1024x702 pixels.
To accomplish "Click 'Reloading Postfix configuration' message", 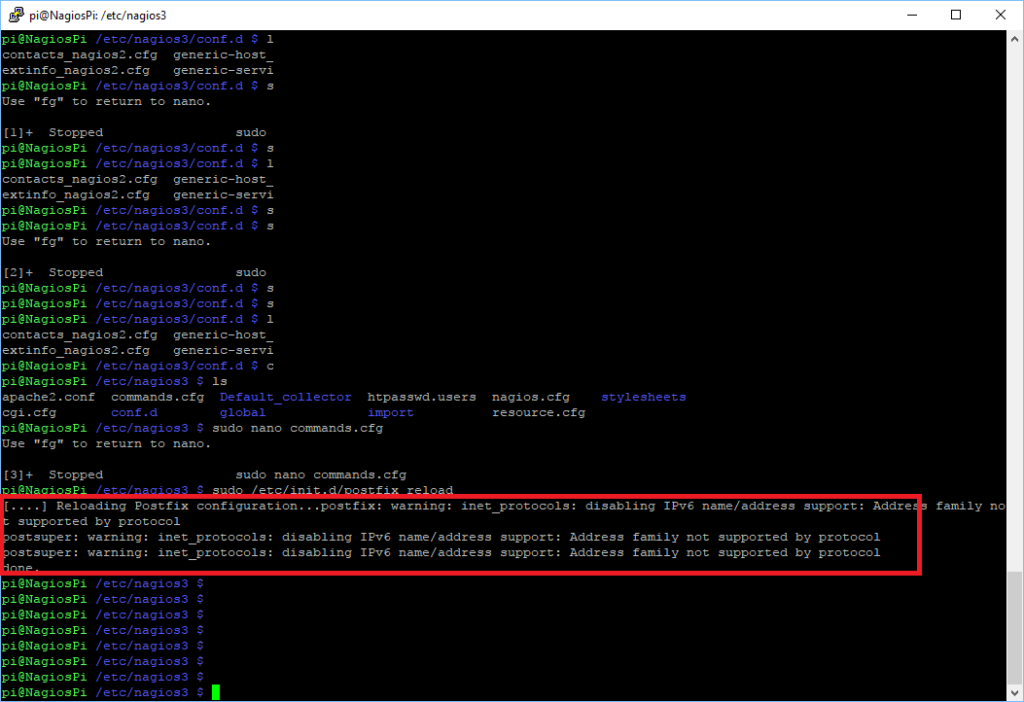I will pos(186,506).
